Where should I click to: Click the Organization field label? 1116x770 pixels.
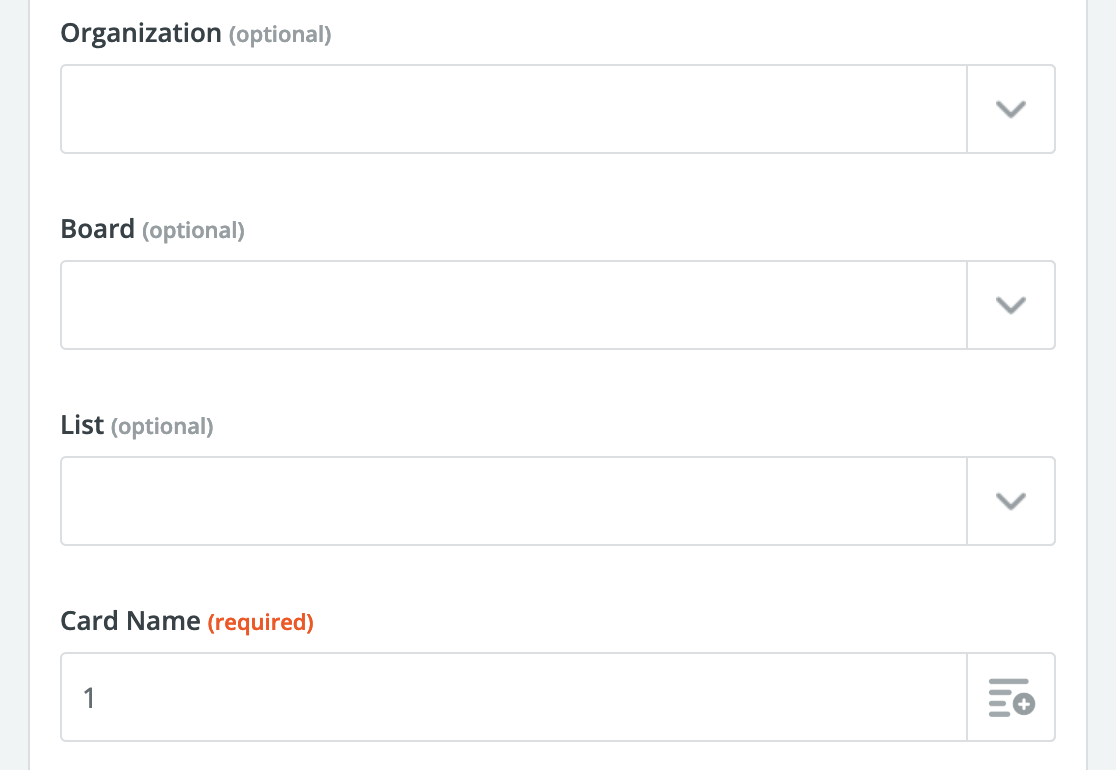tap(141, 33)
